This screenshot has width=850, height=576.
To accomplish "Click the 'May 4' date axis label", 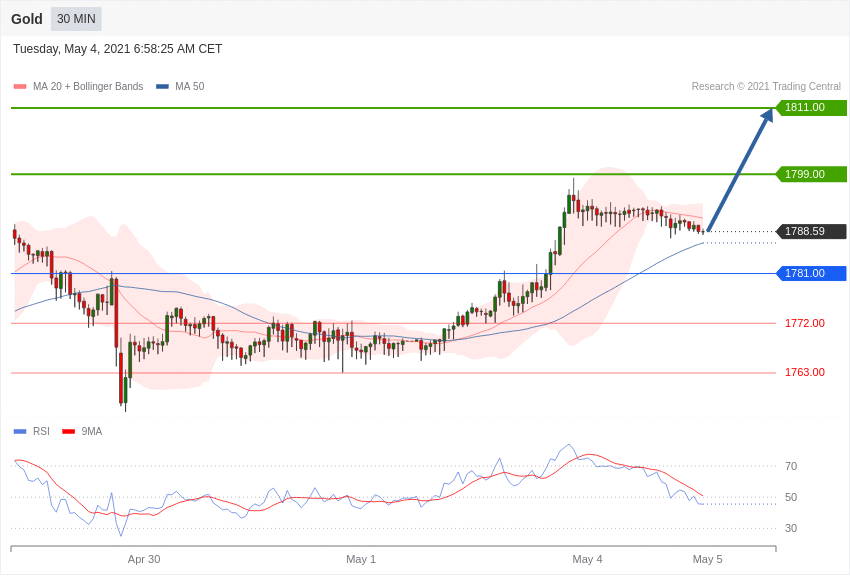I will [x=587, y=559].
